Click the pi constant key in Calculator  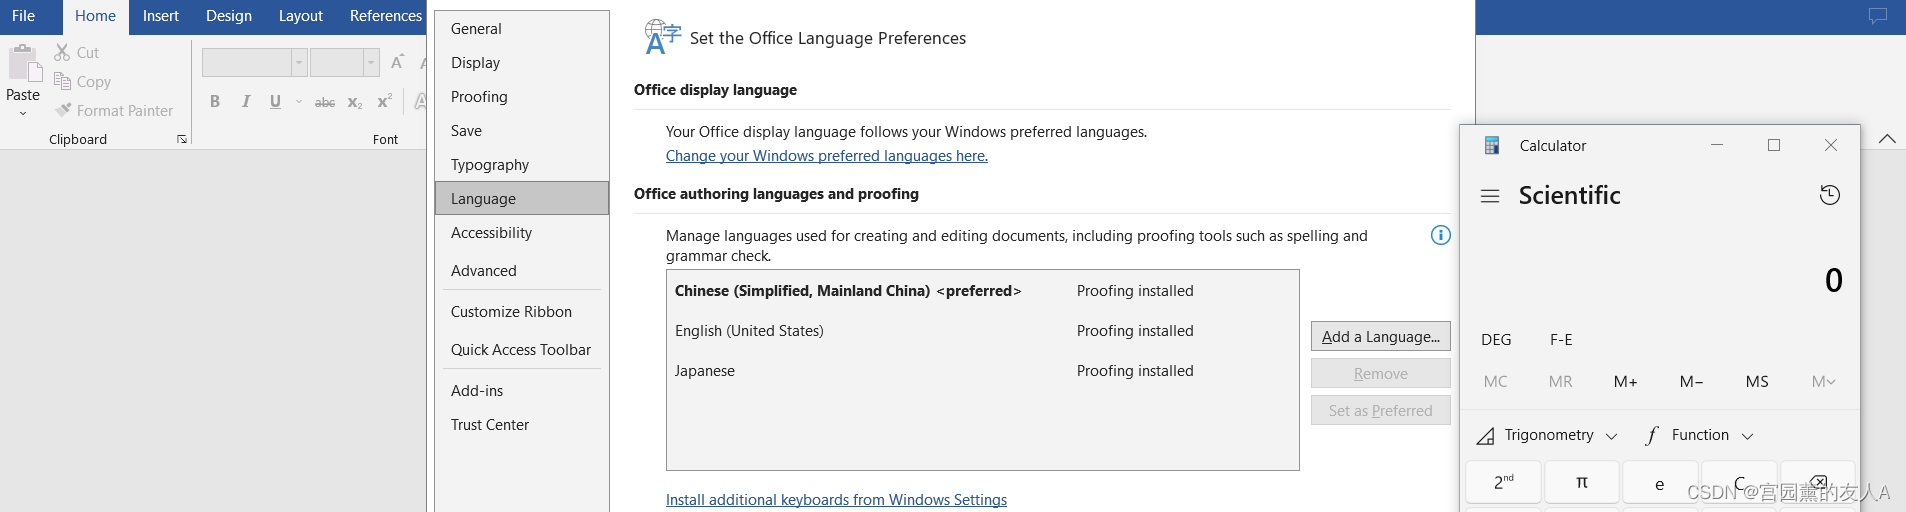point(1582,482)
